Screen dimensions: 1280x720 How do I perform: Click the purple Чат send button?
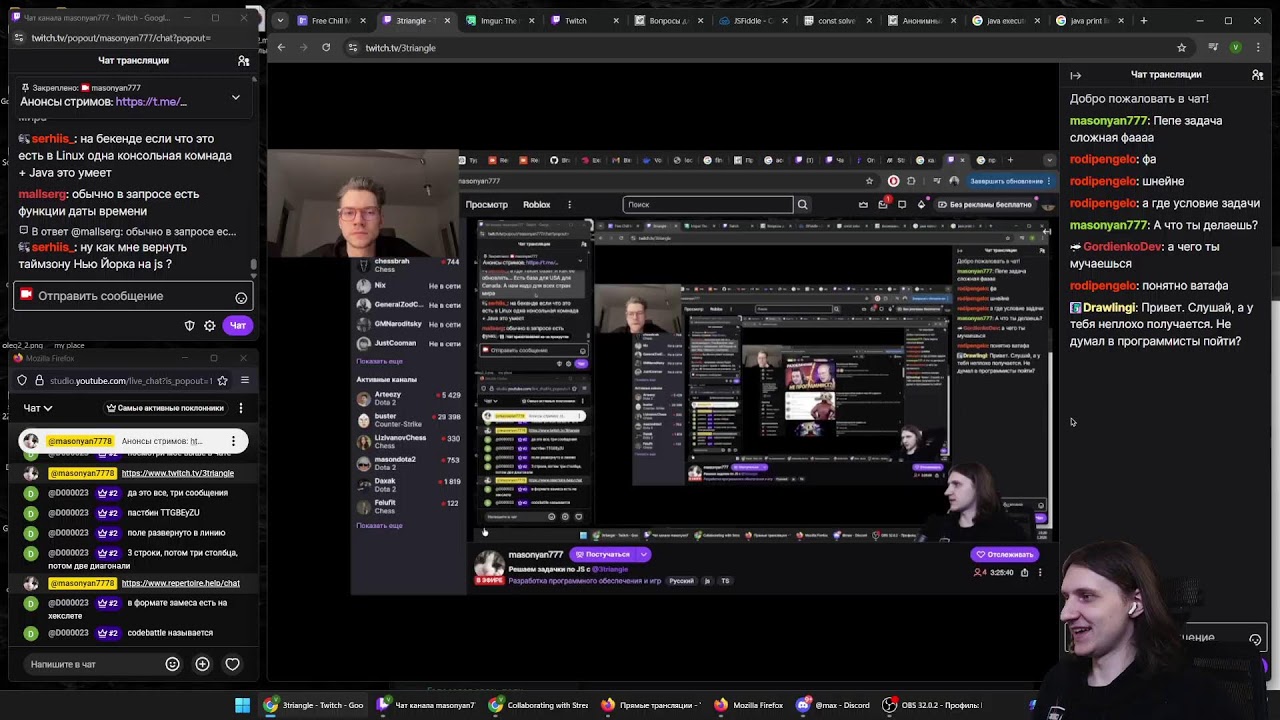[238, 325]
